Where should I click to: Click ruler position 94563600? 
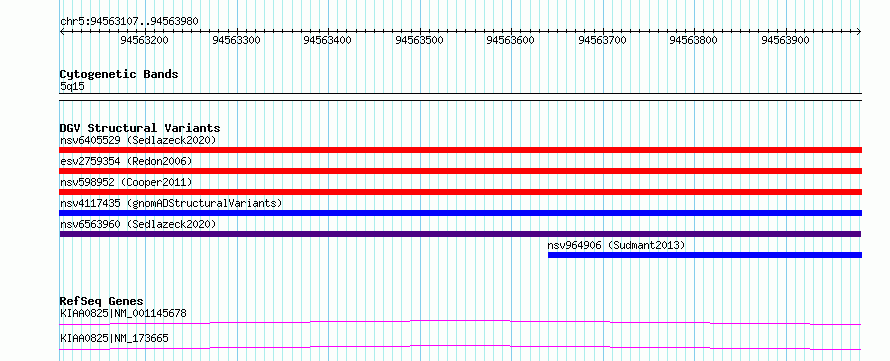tap(511, 40)
